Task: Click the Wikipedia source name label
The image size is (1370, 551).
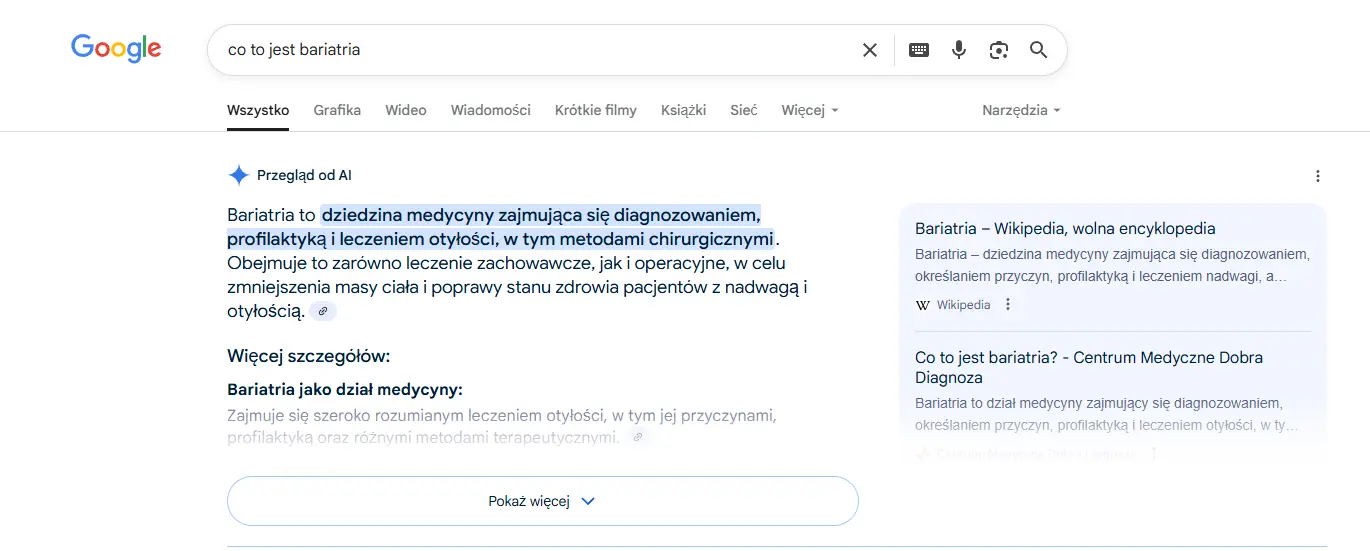Action: click(964, 305)
